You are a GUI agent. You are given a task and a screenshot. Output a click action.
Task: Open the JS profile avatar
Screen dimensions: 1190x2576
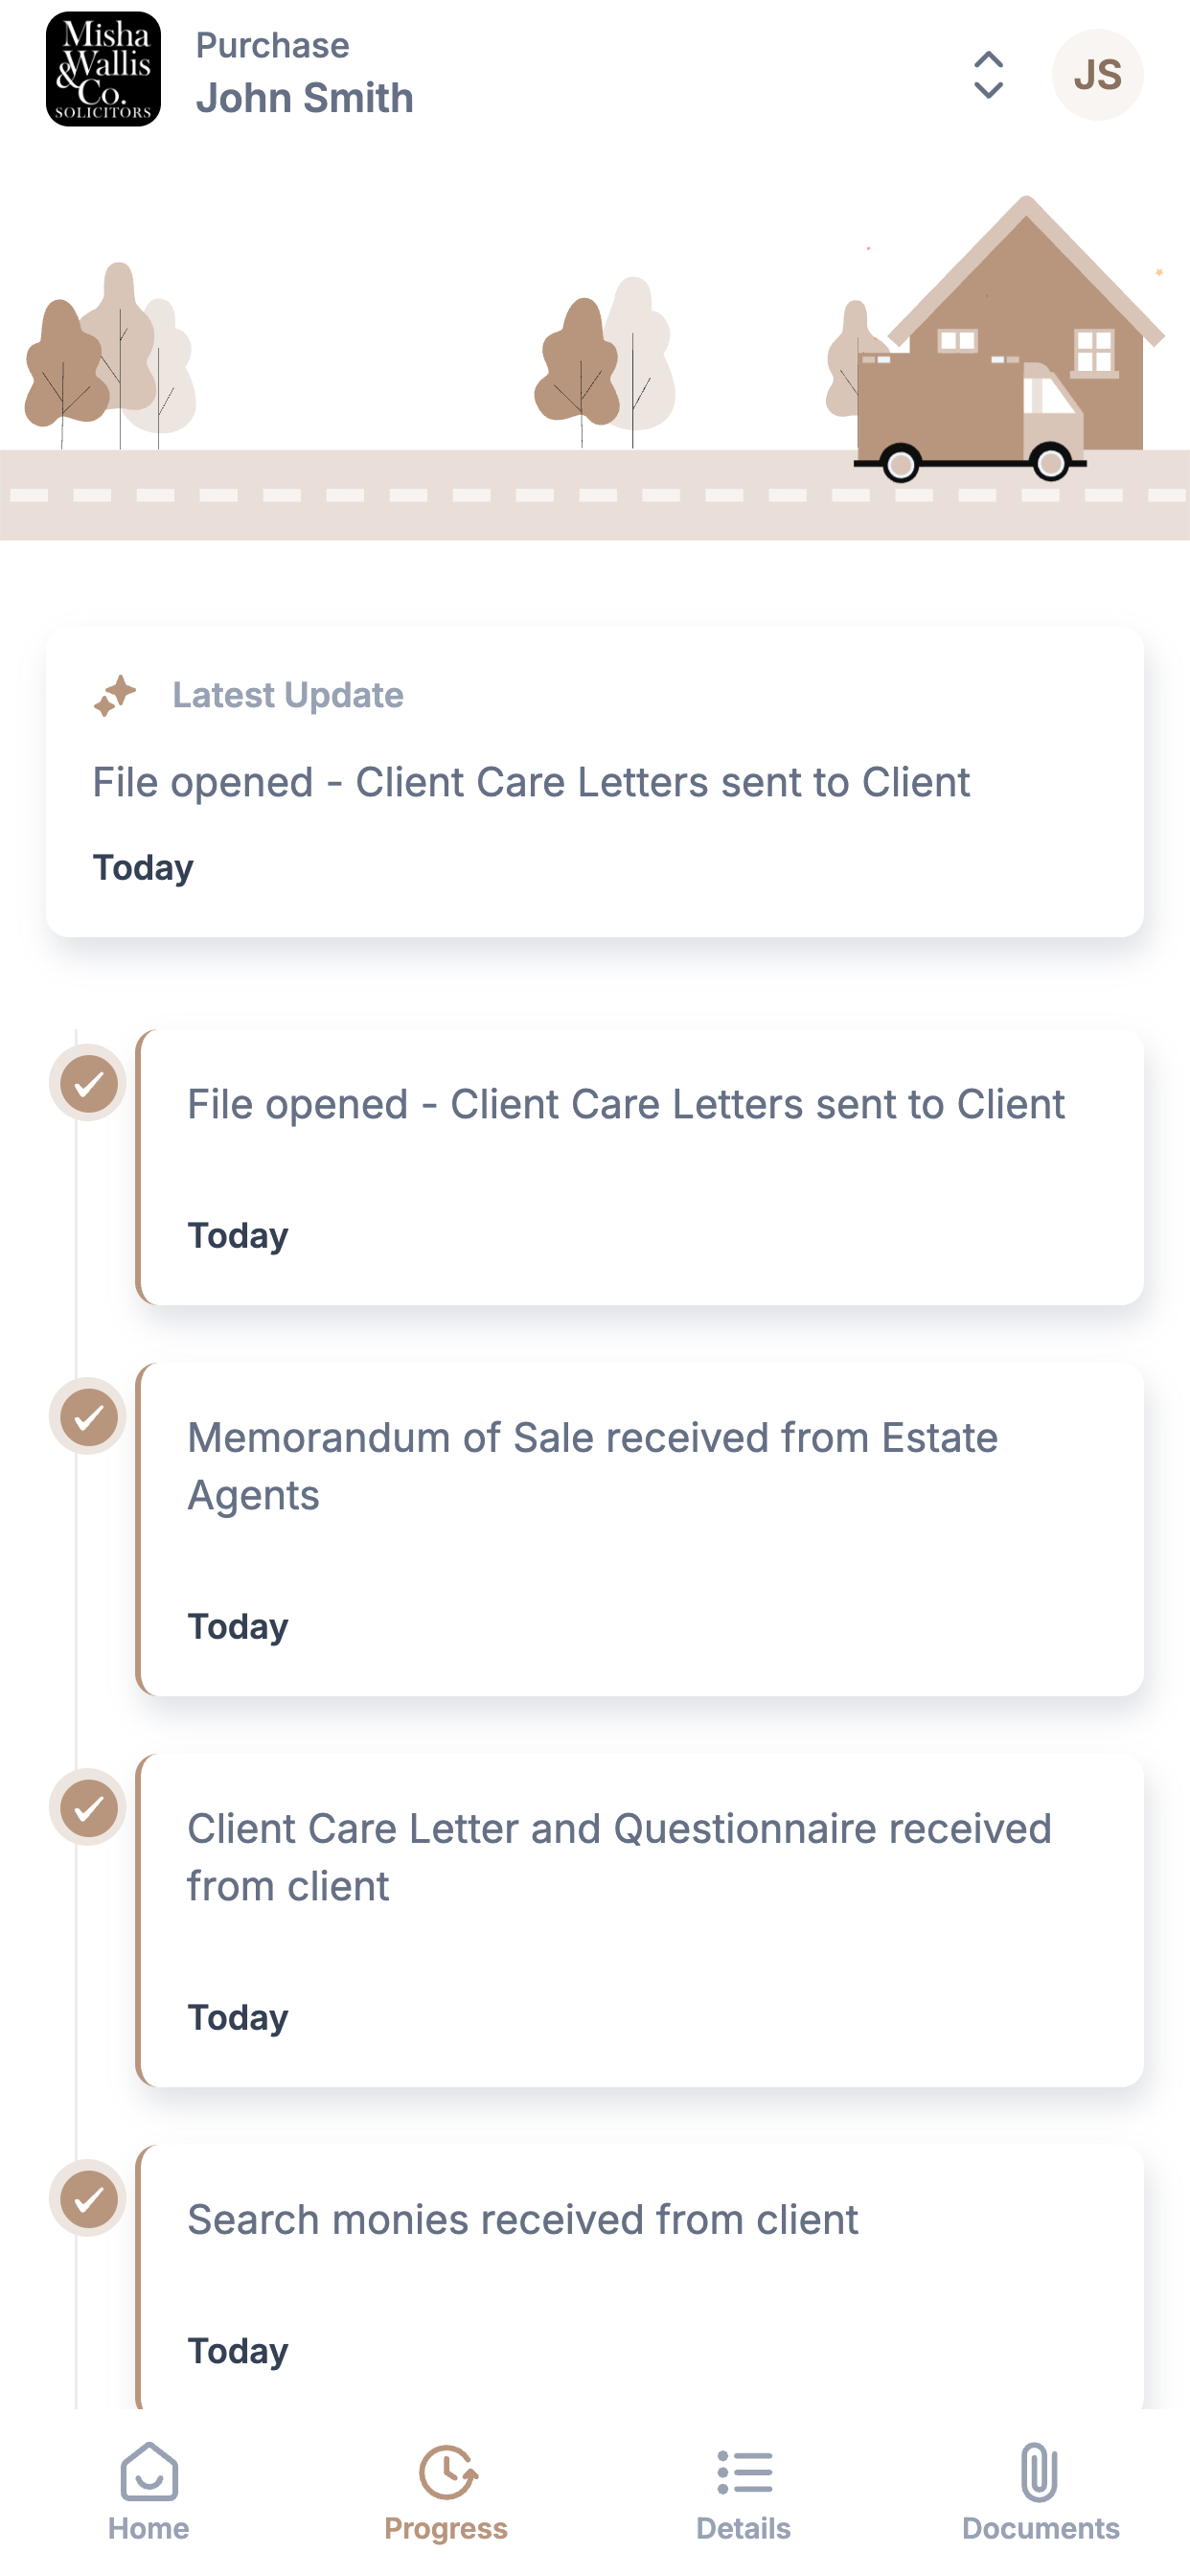coord(1097,75)
